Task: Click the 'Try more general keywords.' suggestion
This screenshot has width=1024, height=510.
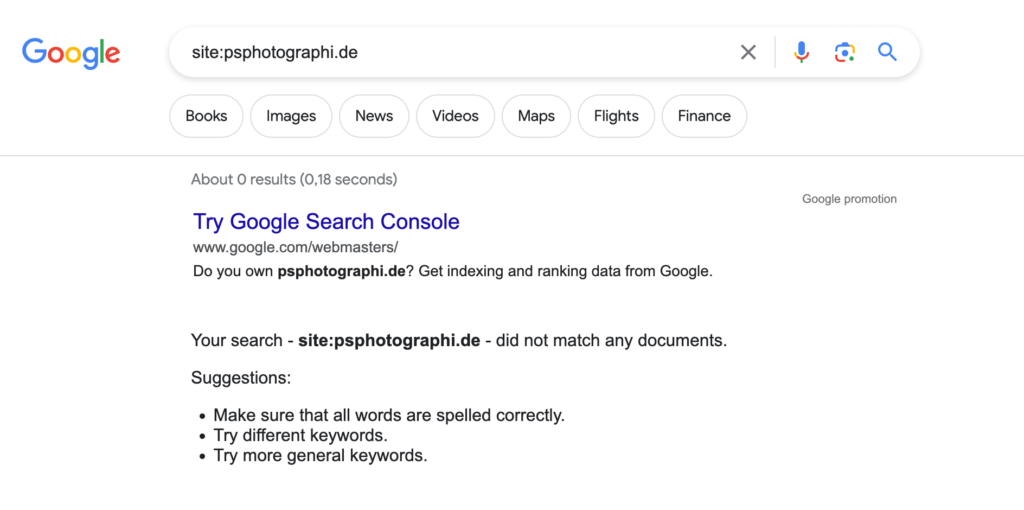Action: click(321, 456)
